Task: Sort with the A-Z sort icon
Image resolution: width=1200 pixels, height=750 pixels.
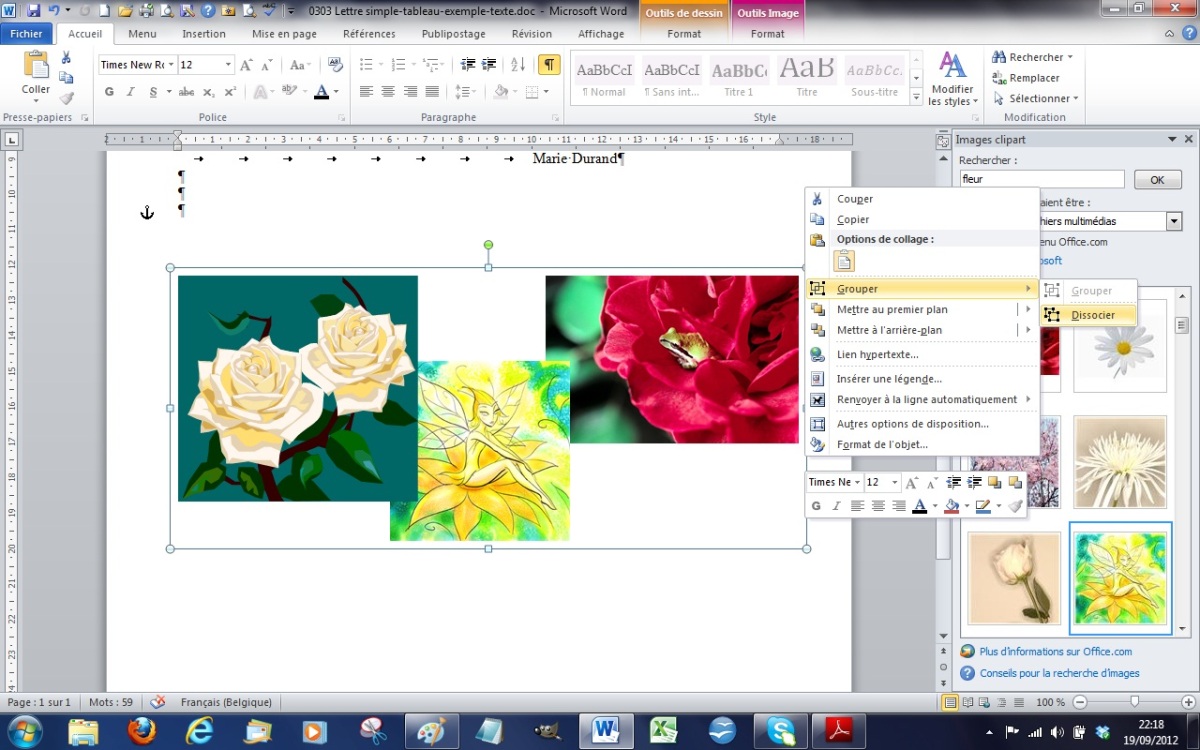Action: point(518,65)
